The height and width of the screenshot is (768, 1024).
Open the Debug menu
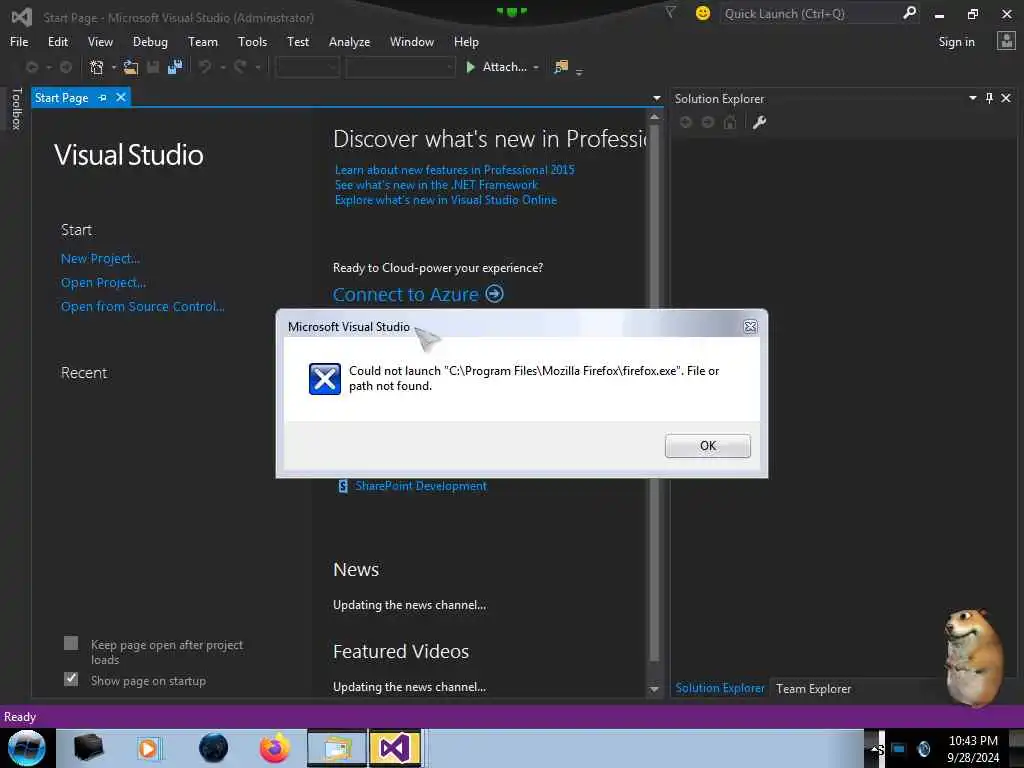[150, 42]
